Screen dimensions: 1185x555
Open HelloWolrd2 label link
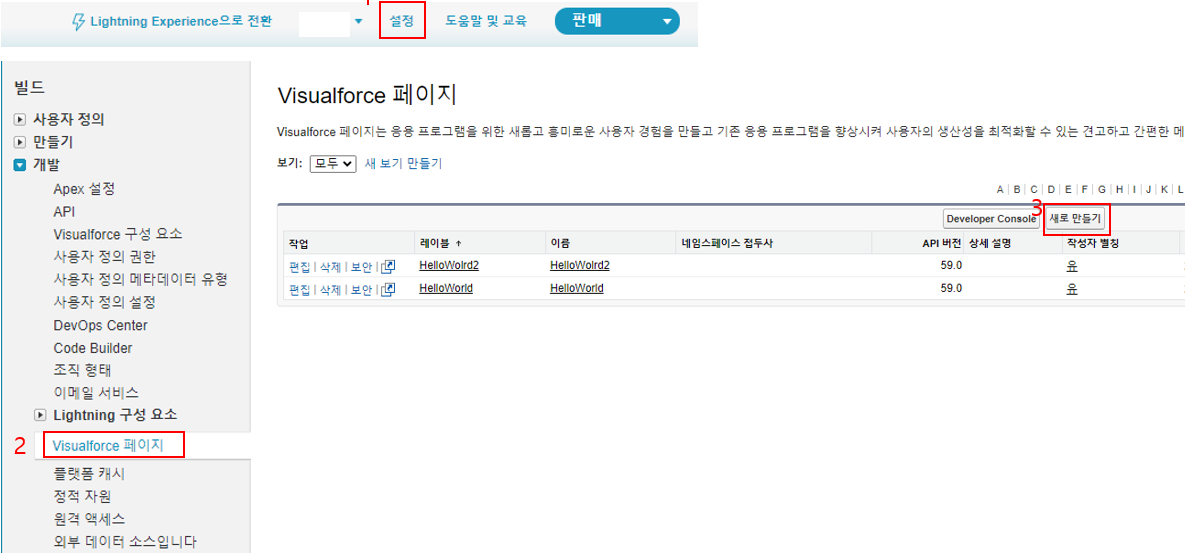click(449, 265)
